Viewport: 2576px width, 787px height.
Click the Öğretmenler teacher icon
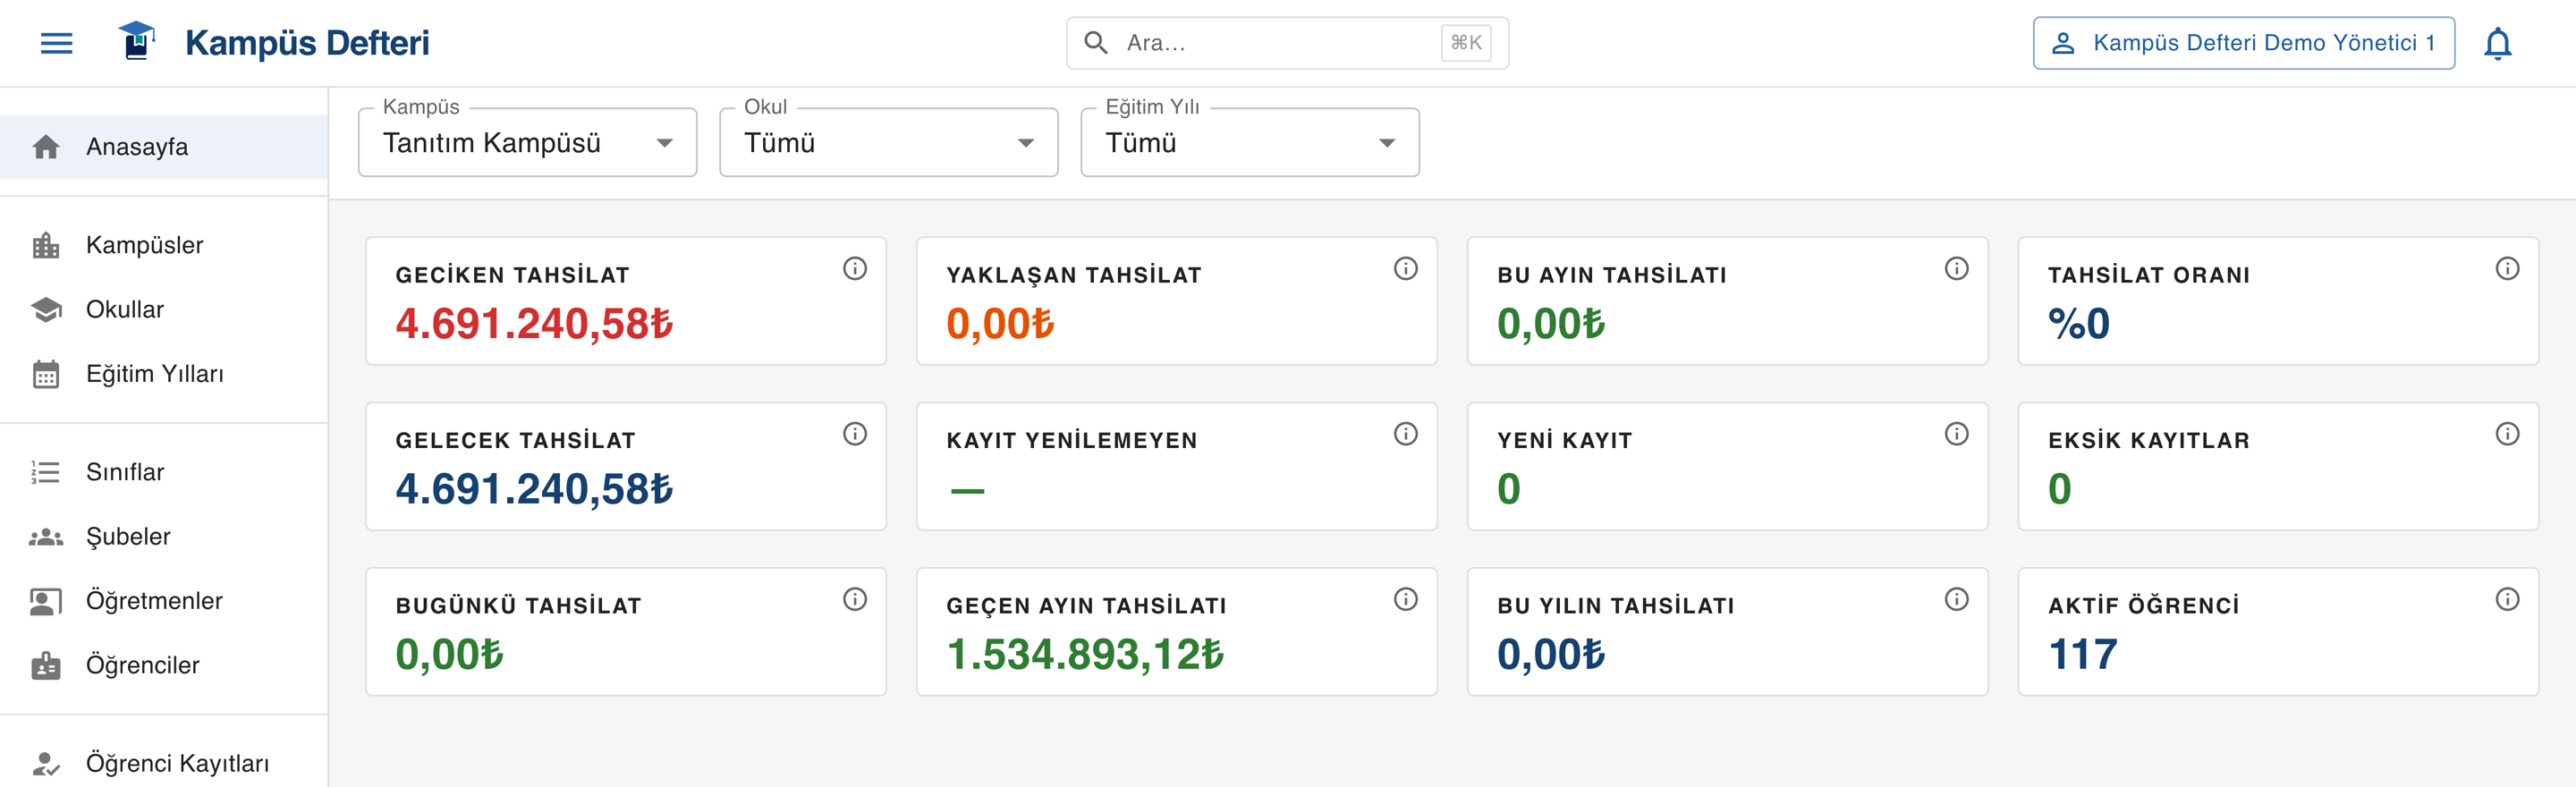(x=46, y=601)
